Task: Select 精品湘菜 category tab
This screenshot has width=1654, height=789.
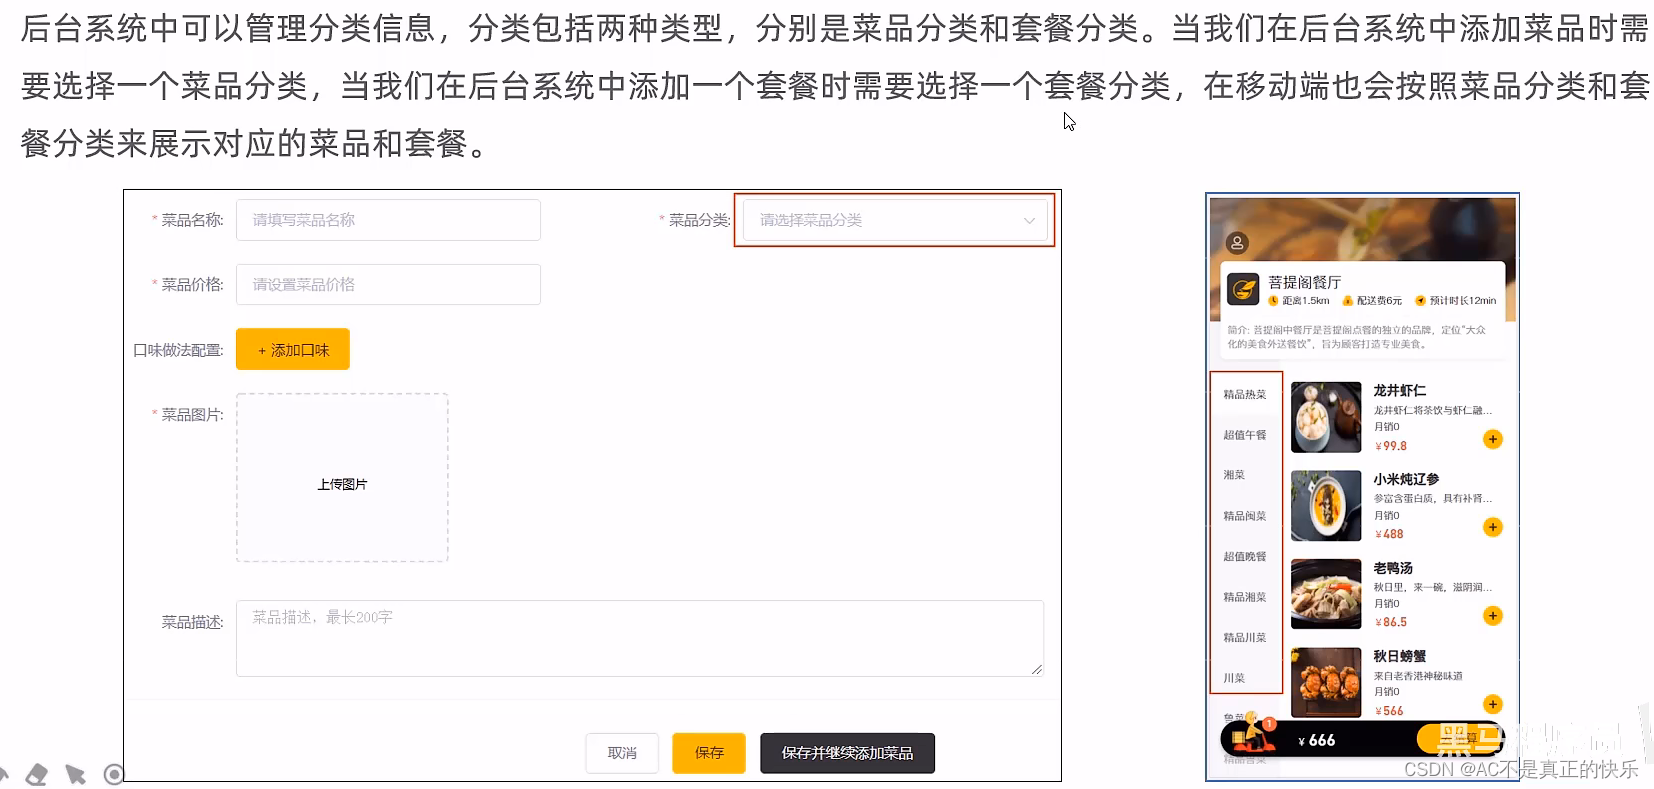Action: click(1245, 597)
